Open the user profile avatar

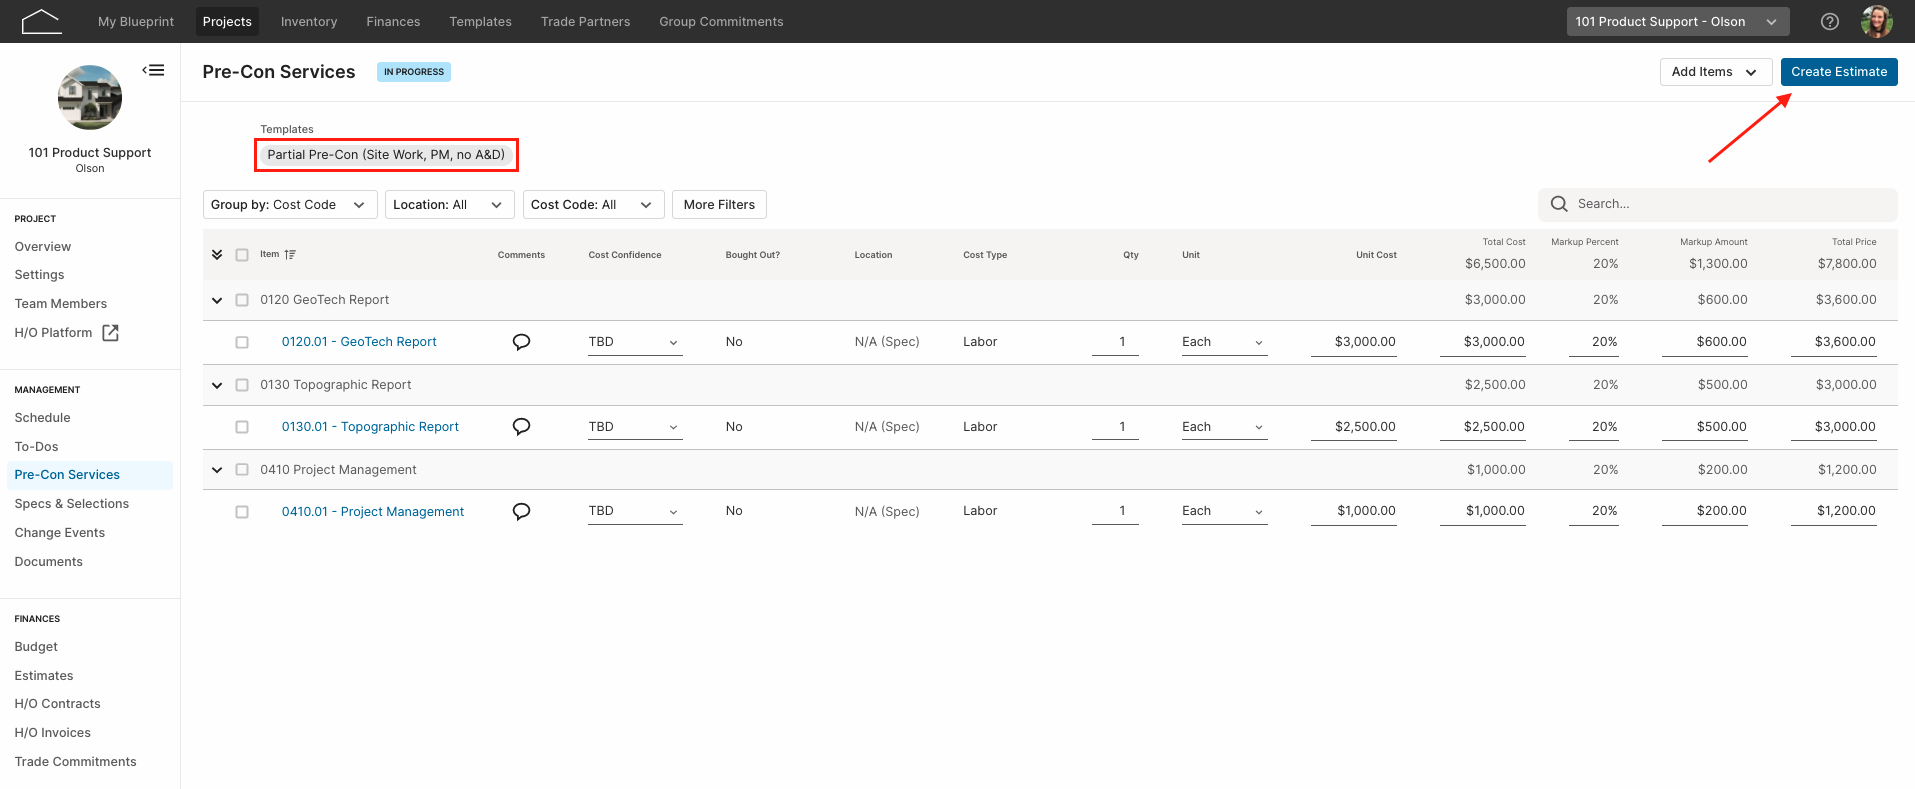coord(1877,21)
